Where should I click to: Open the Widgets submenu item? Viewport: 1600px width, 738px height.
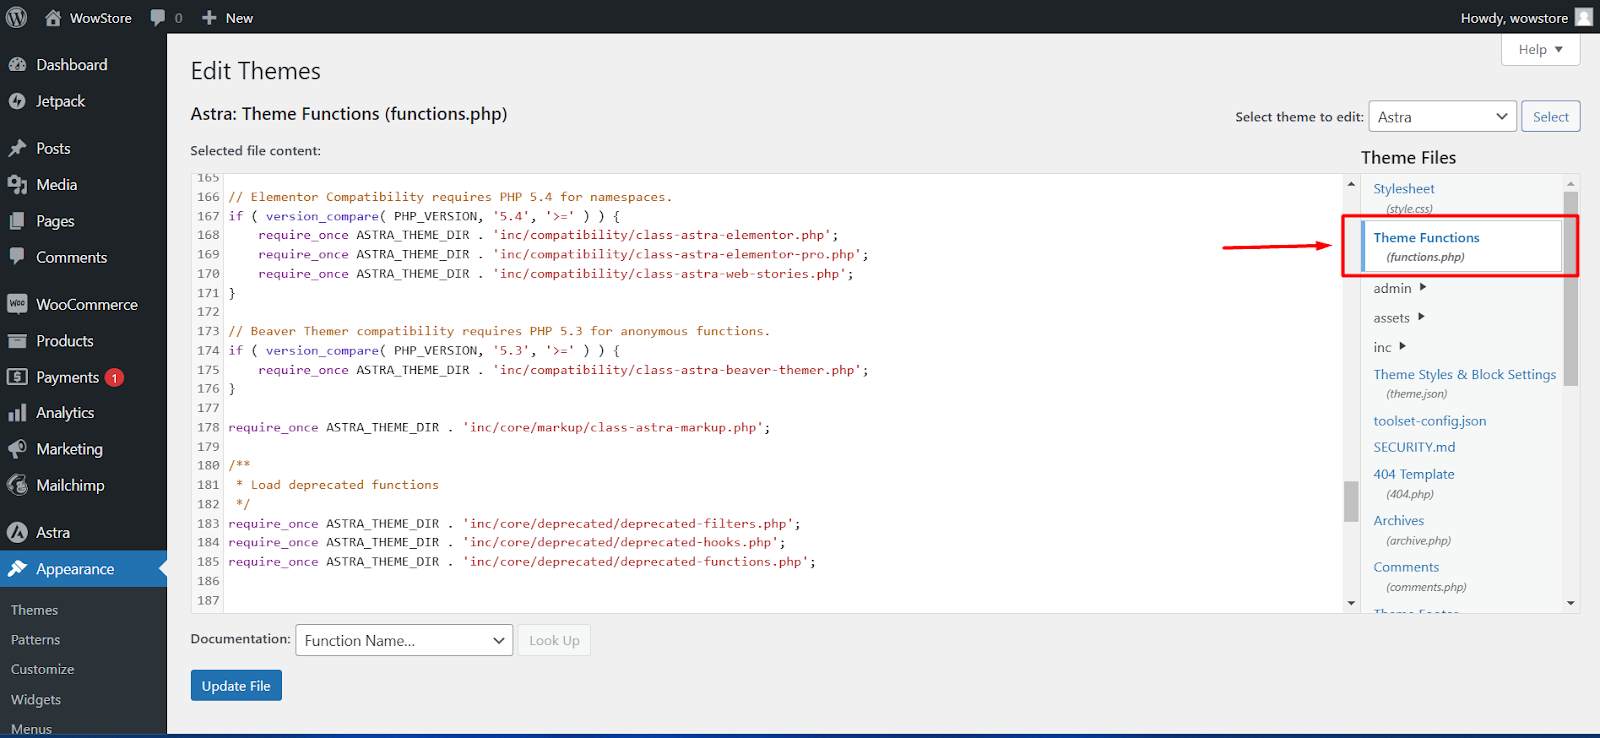[36, 700]
